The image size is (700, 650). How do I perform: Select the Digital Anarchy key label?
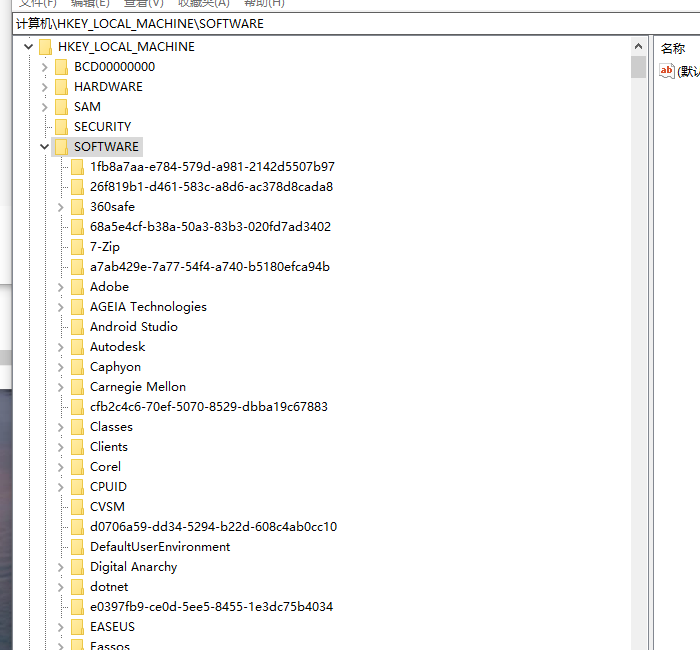coord(133,567)
